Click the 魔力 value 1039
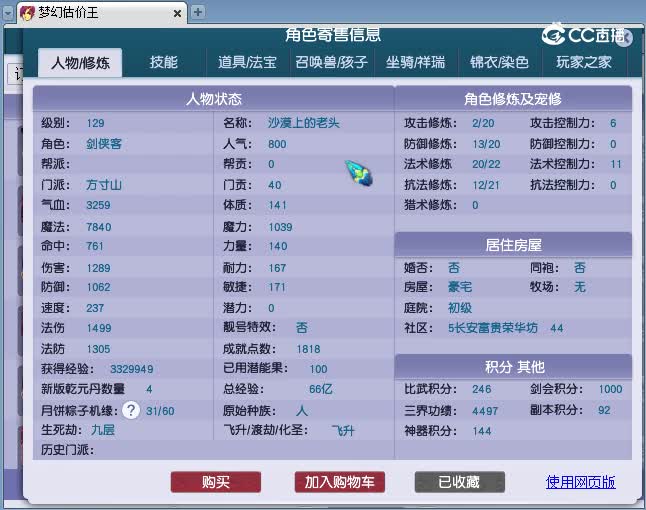 pyautogui.click(x=280, y=227)
